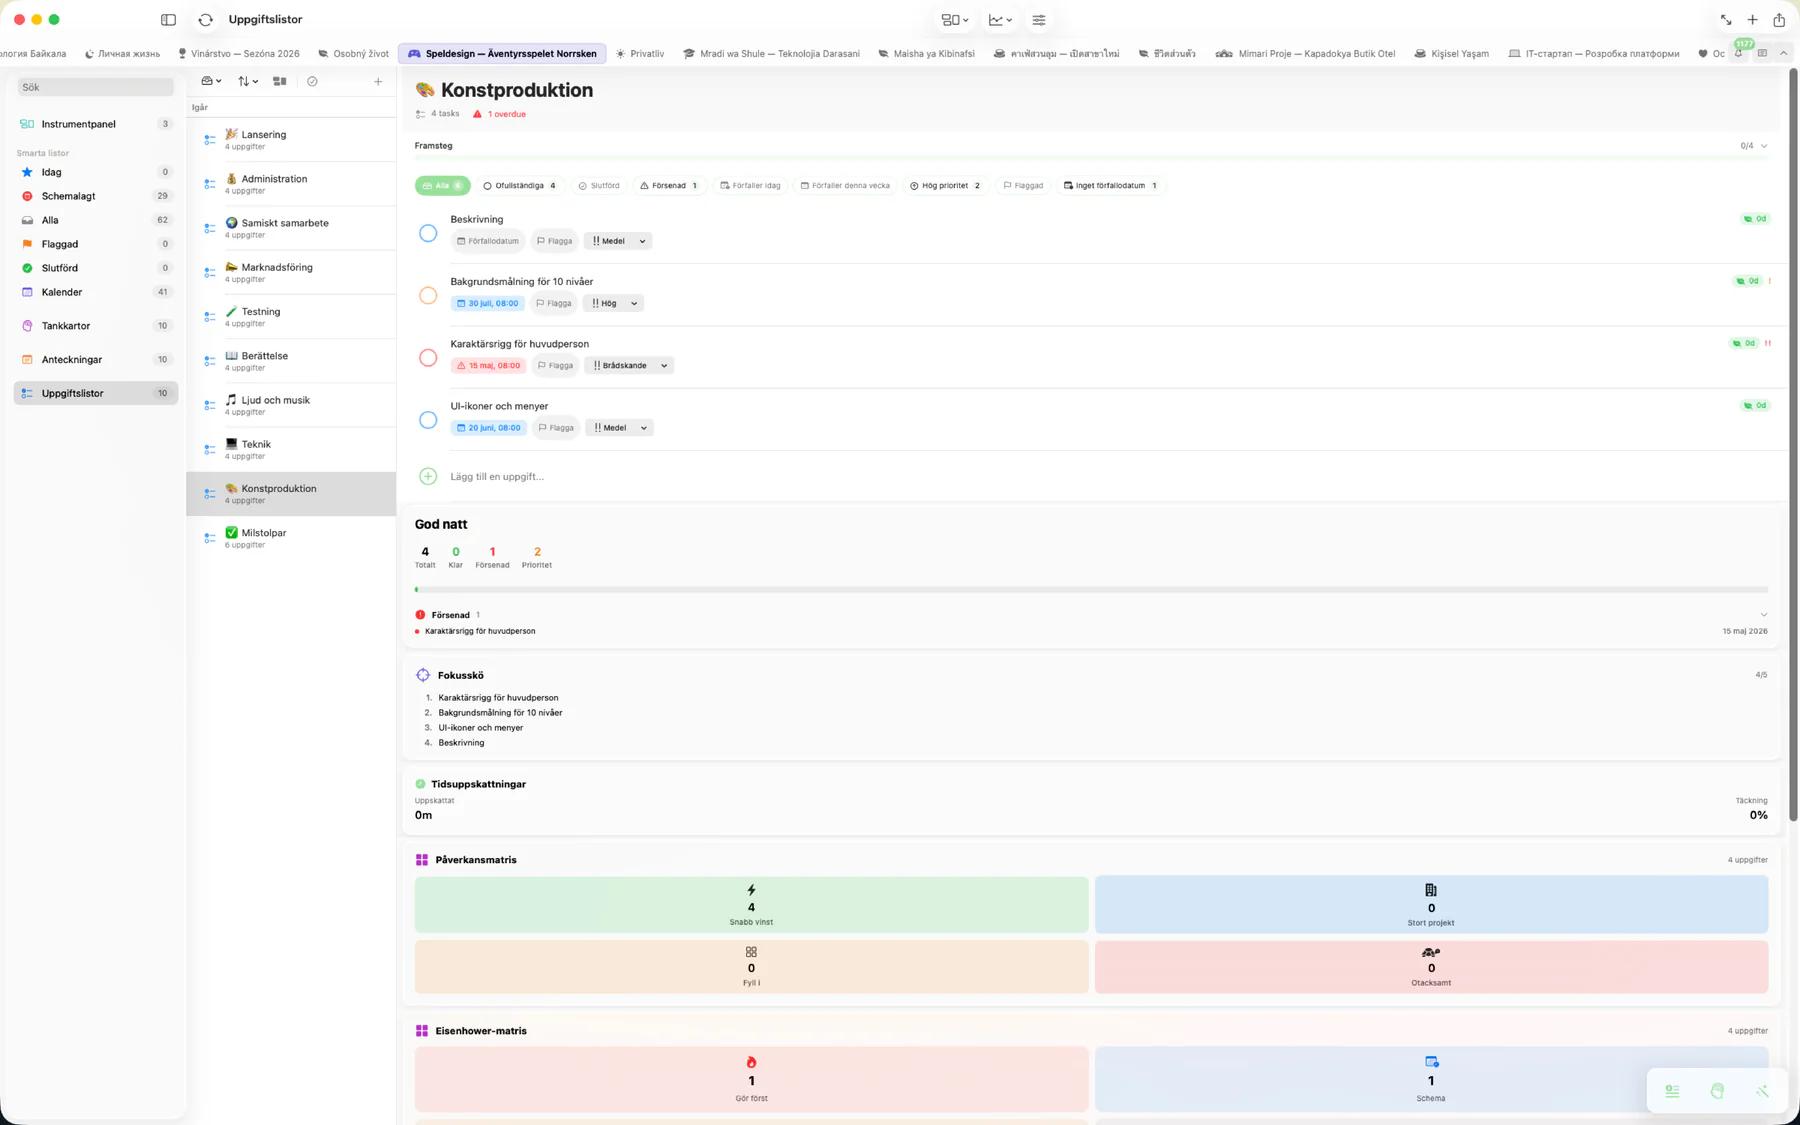Filter by Ofullständiga tasks

click(x=519, y=186)
